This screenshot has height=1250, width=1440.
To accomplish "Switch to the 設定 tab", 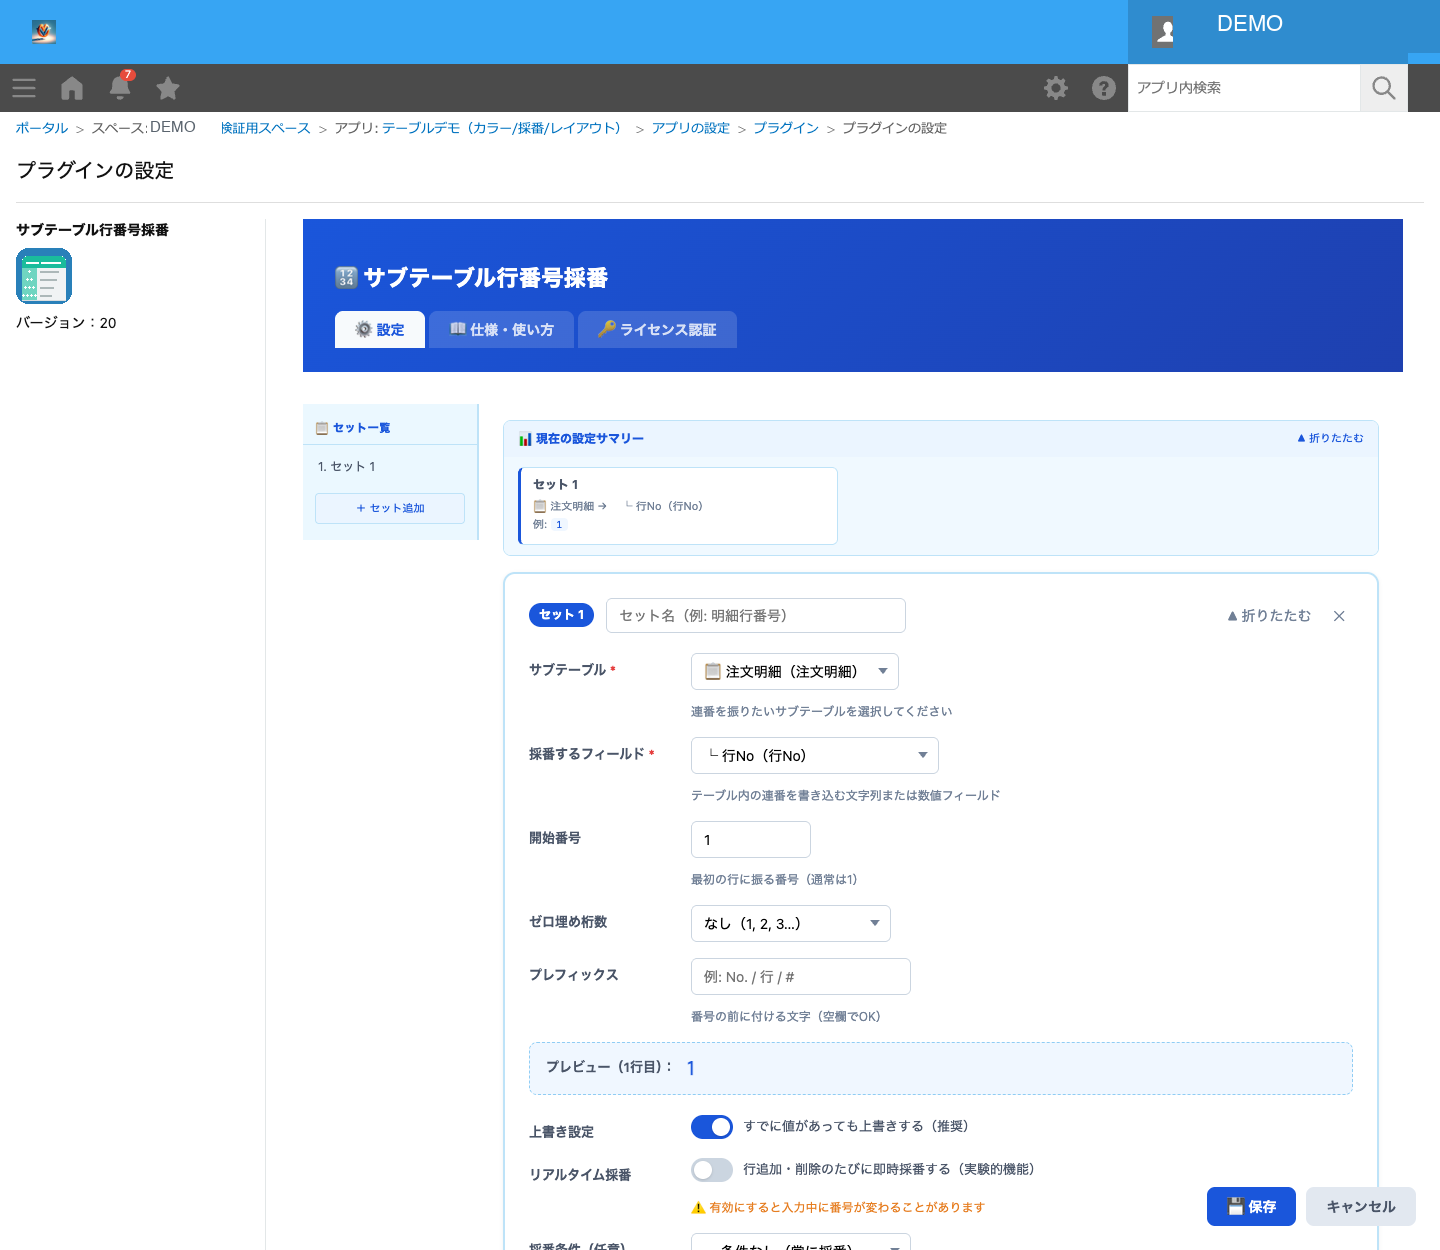I will tap(380, 330).
